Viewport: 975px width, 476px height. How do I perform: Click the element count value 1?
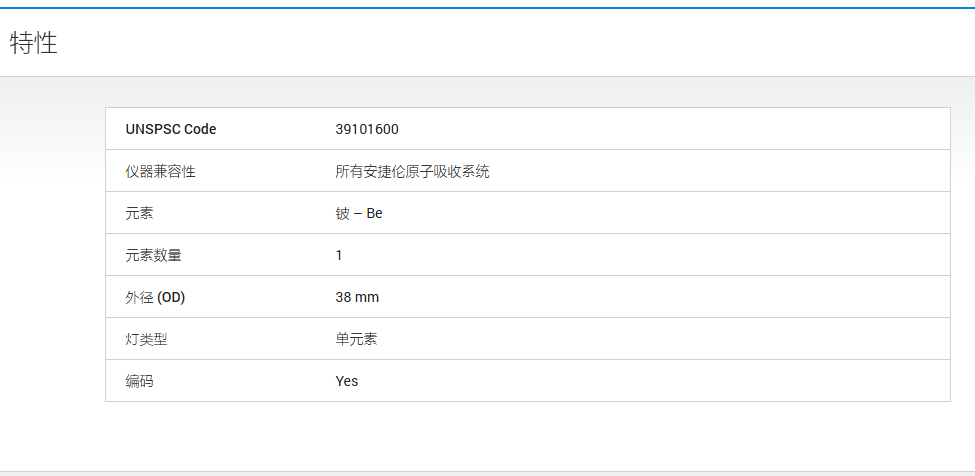pyautogui.click(x=339, y=255)
